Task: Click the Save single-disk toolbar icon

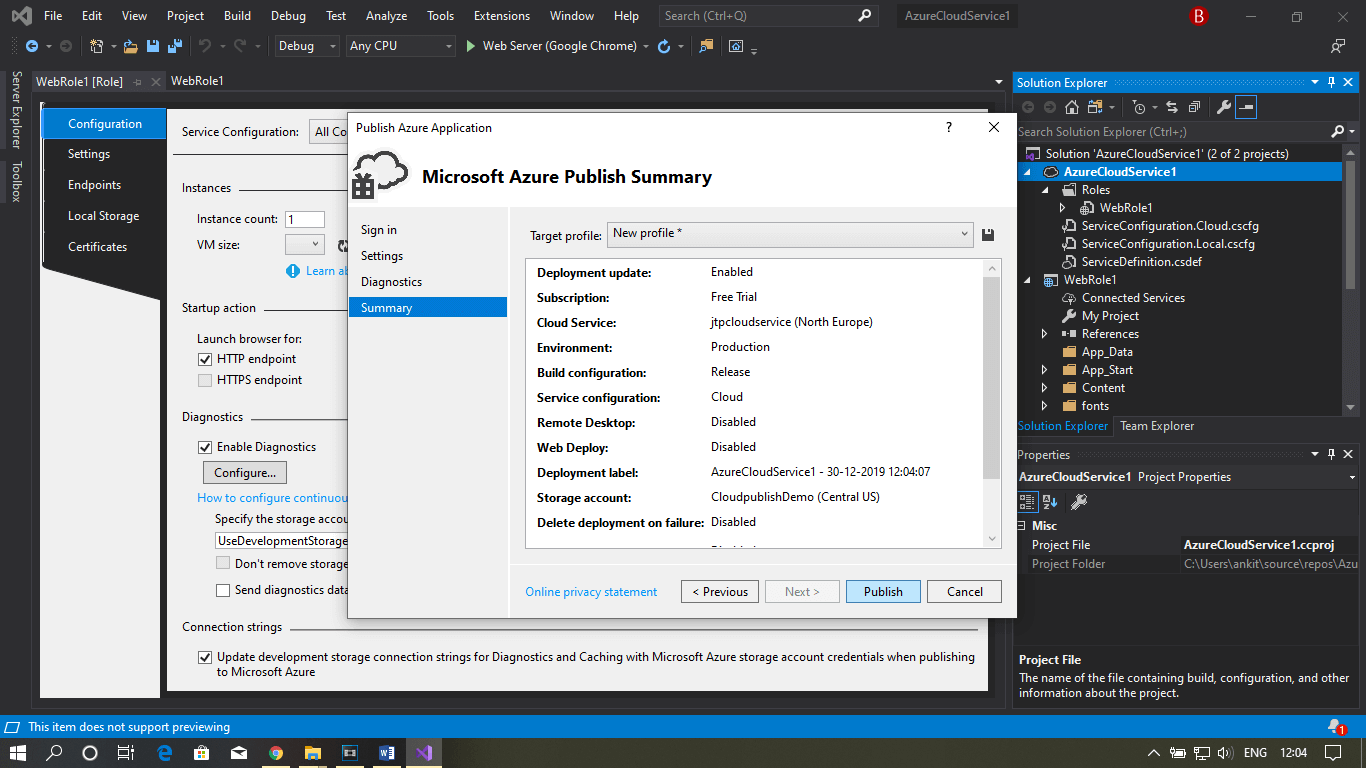Action: tap(153, 46)
